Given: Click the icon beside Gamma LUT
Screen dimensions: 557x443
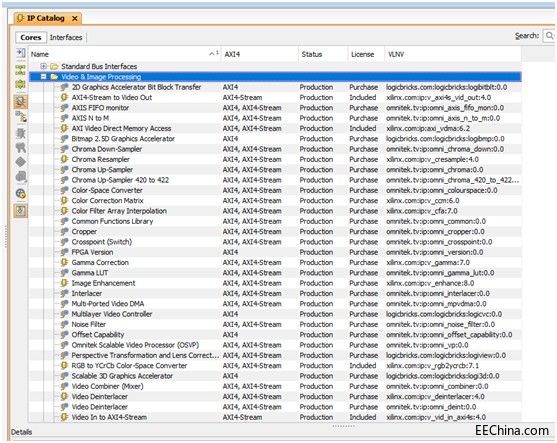Looking at the screenshot, I should pyautogui.click(x=64, y=272).
